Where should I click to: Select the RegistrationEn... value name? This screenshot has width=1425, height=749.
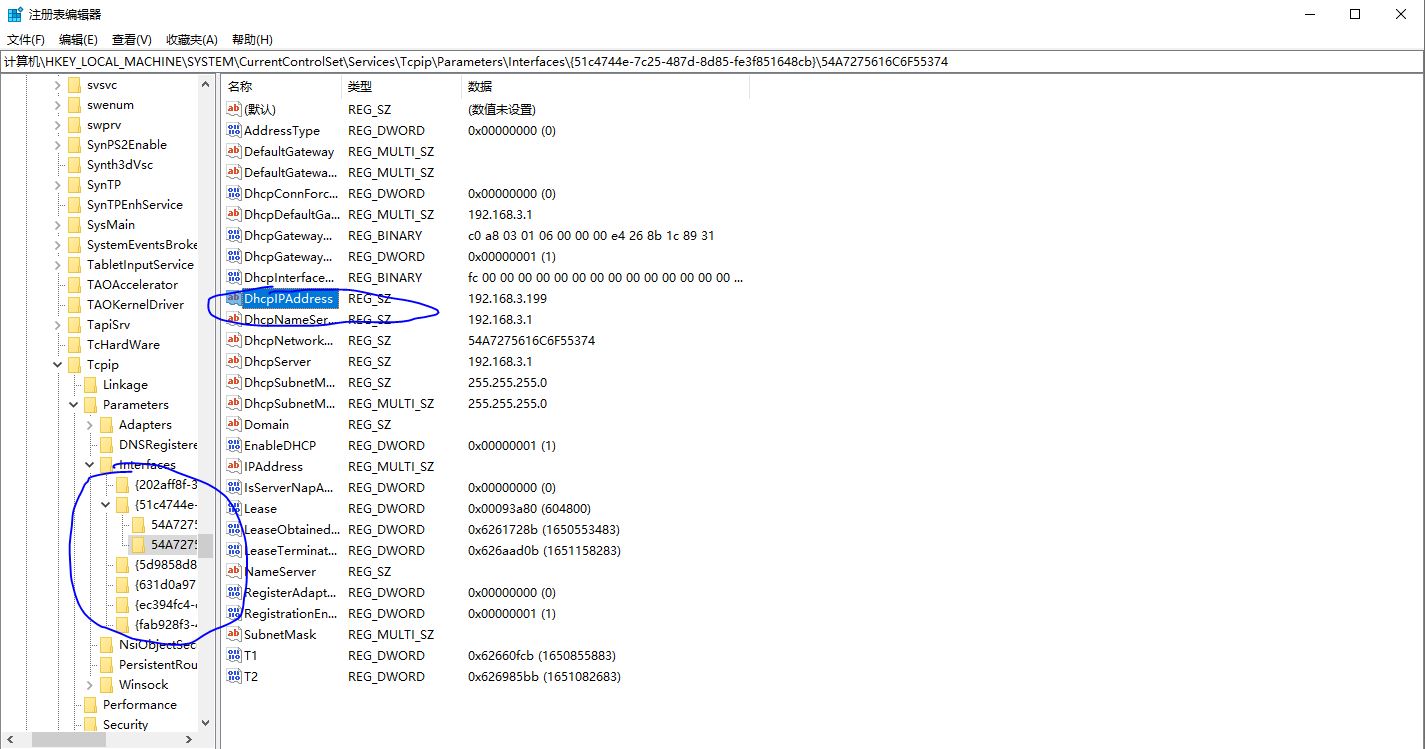(291, 613)
